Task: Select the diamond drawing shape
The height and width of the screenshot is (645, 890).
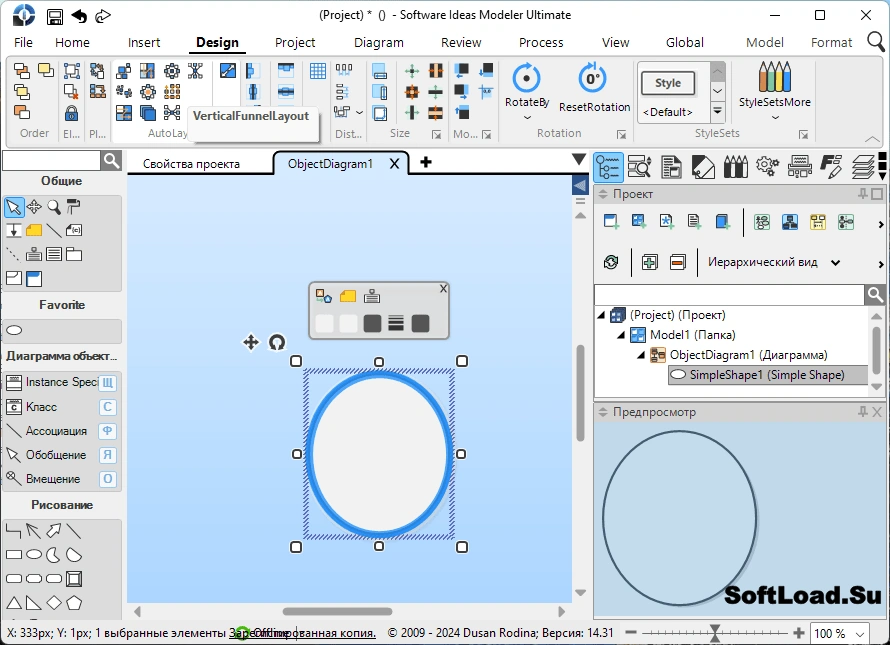Action: coord(54,602)
